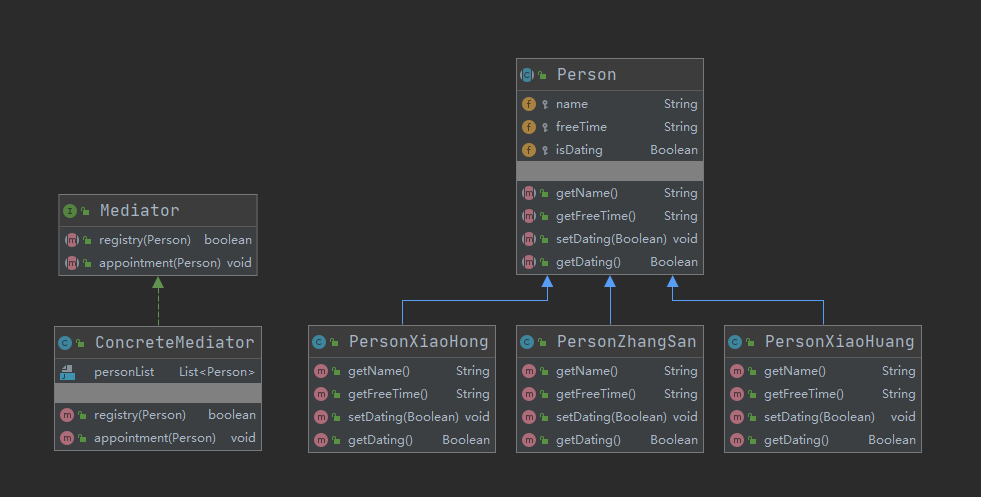
Task: Click the method icon of Mediator's registry(Person)
Action: click(x=72, y=240)
